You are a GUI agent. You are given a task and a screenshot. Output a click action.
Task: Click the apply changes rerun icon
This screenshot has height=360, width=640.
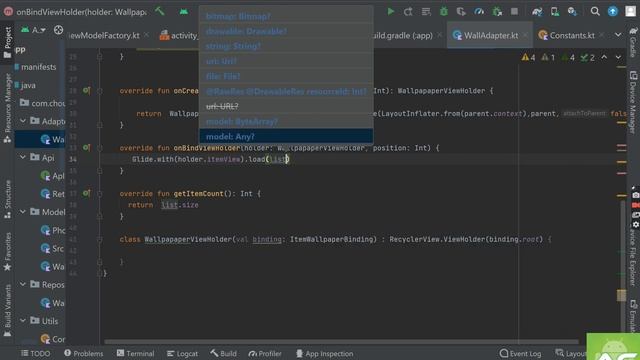click(408, 11)
